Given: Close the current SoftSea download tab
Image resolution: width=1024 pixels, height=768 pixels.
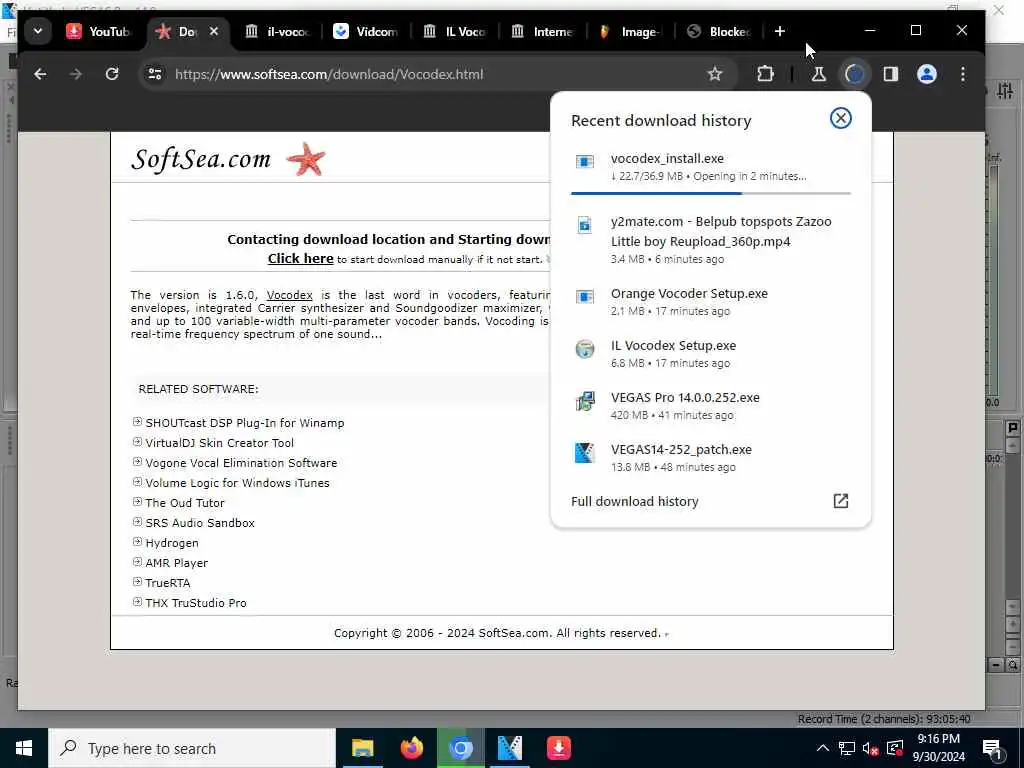Looking at the screenshot, I should click(214, 31).
